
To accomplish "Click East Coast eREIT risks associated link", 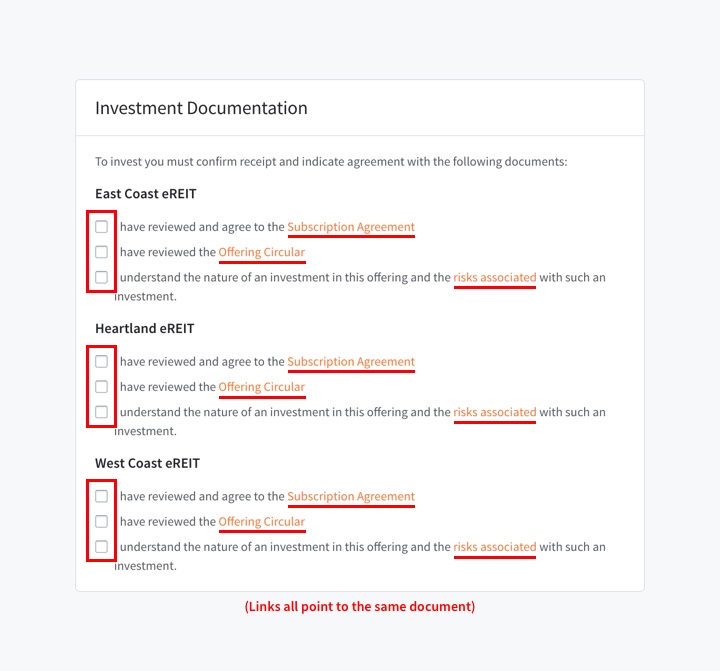I will (x=494, y=277).
